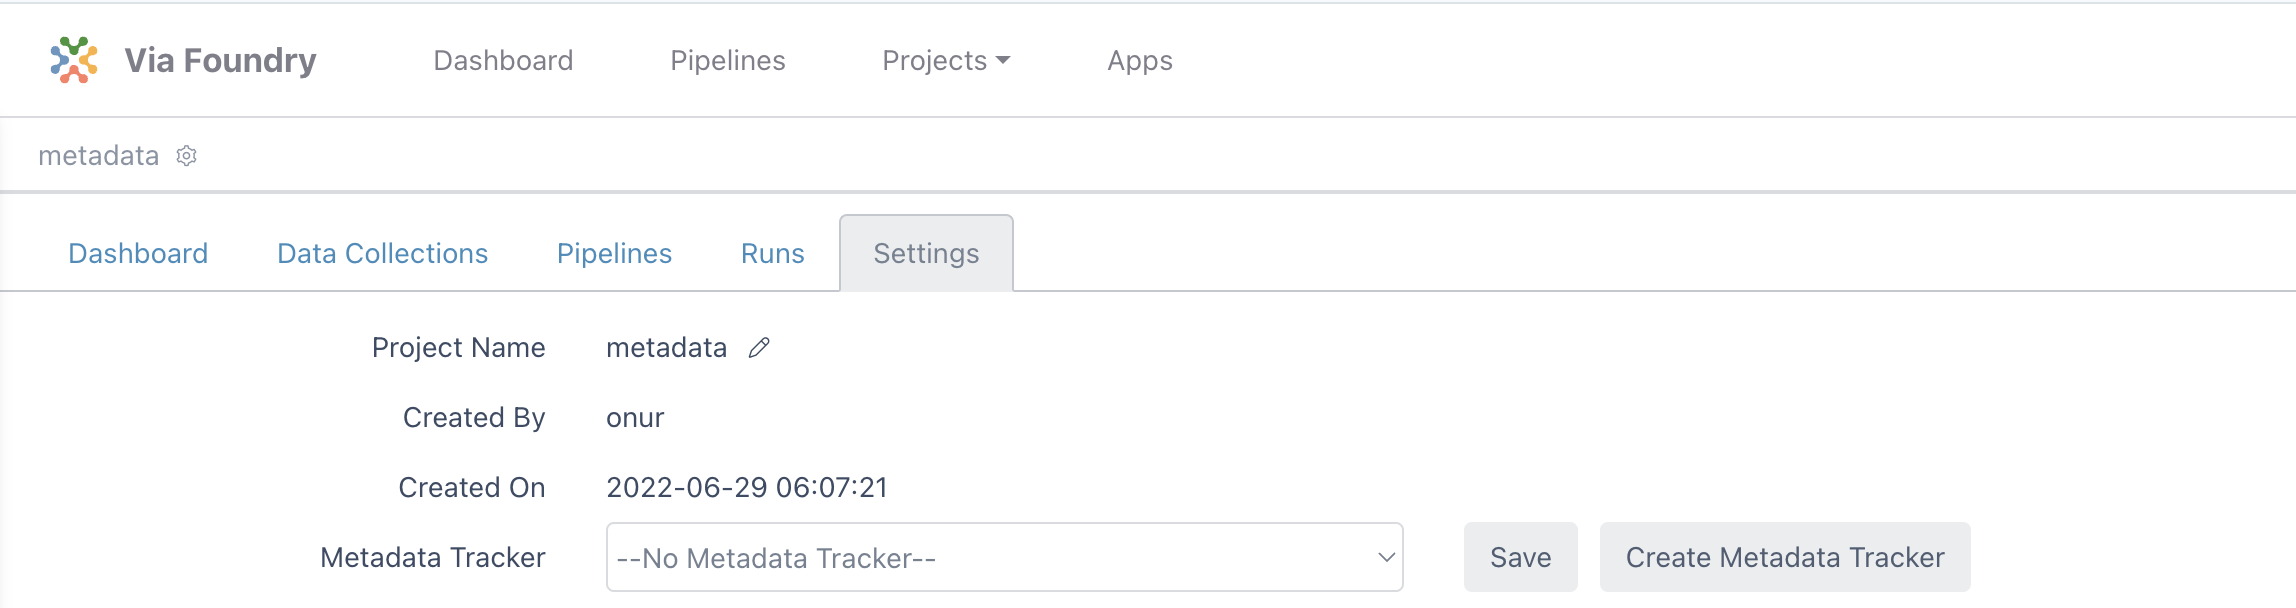Click the project name value metadata
Image resolution: width=2296 pixels, height=608 pixels.
666,348
